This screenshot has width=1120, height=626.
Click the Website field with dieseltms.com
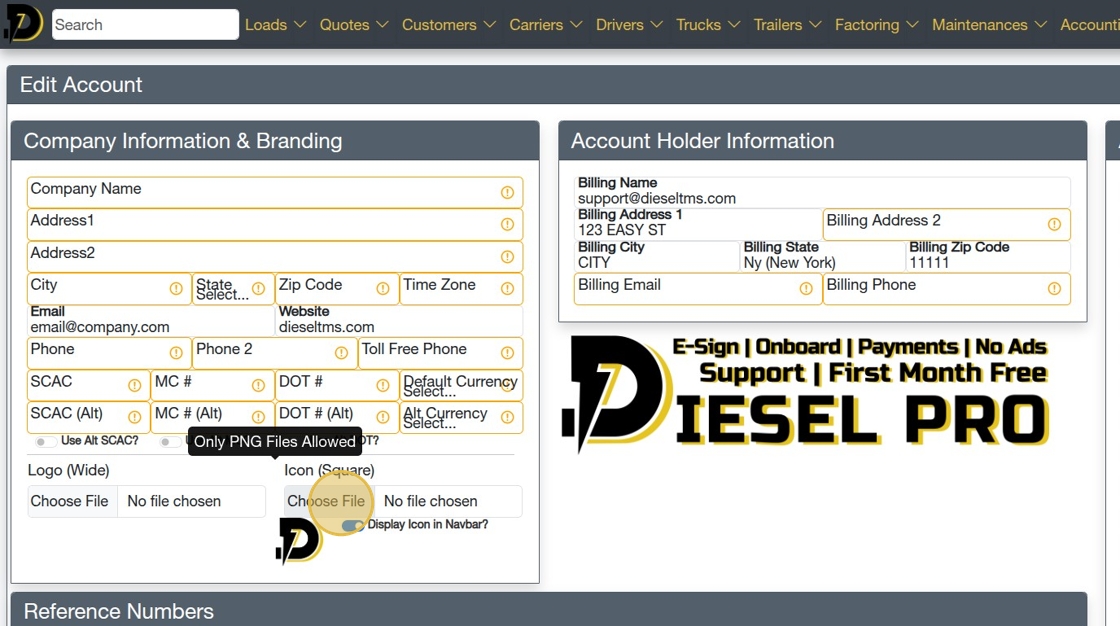[399, 320]
